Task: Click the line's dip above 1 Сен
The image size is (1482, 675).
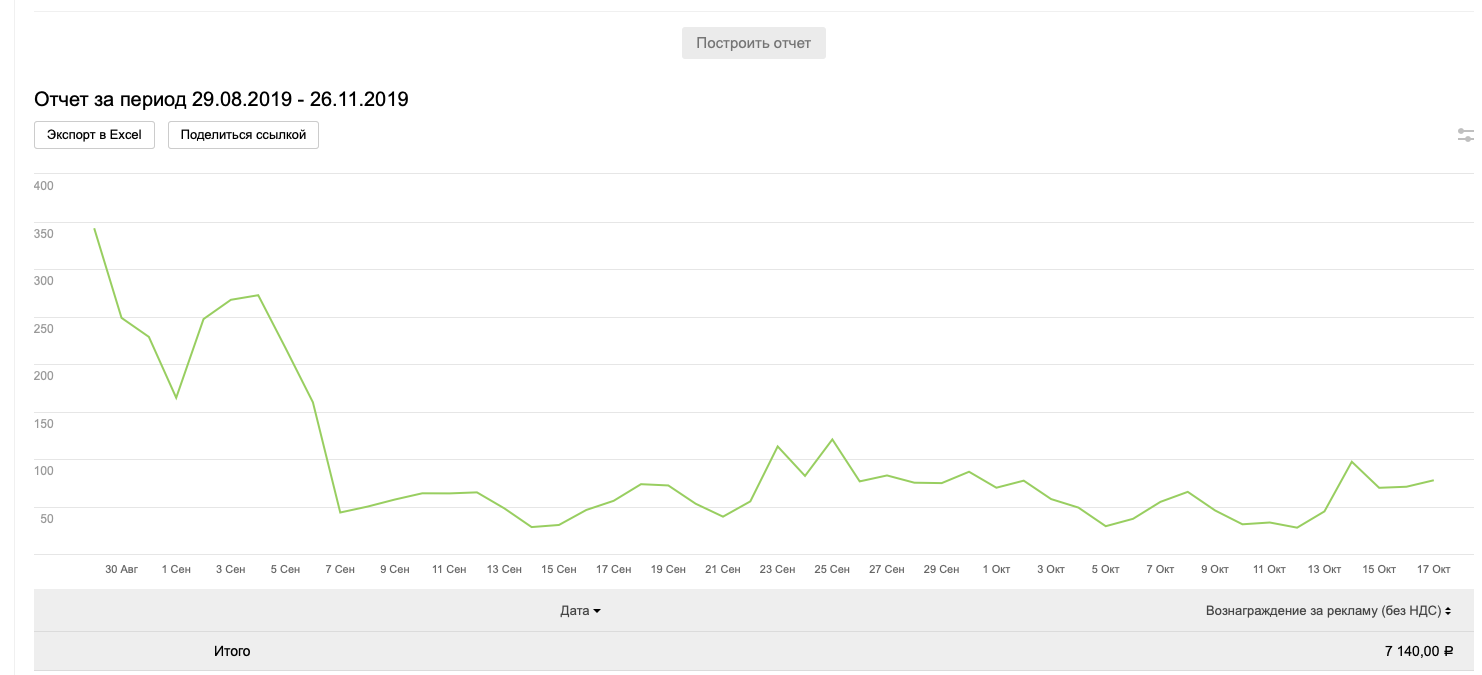Action: [x=176, y=398]
